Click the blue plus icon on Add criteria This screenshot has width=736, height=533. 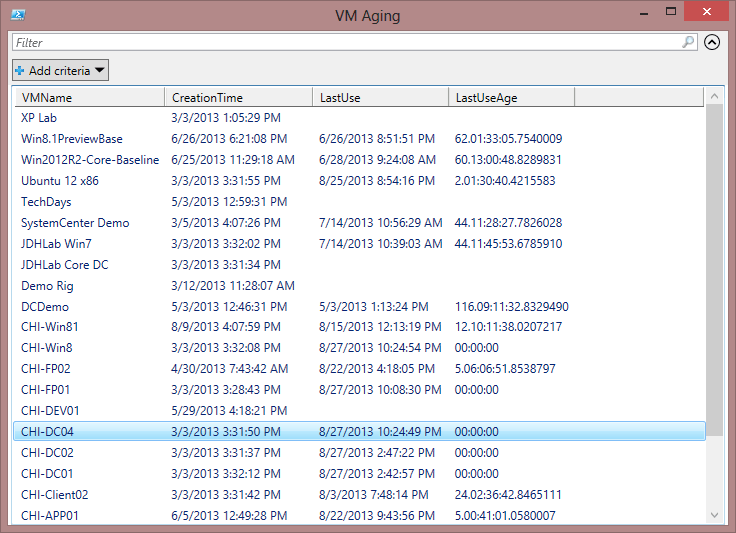coord(20,70)
